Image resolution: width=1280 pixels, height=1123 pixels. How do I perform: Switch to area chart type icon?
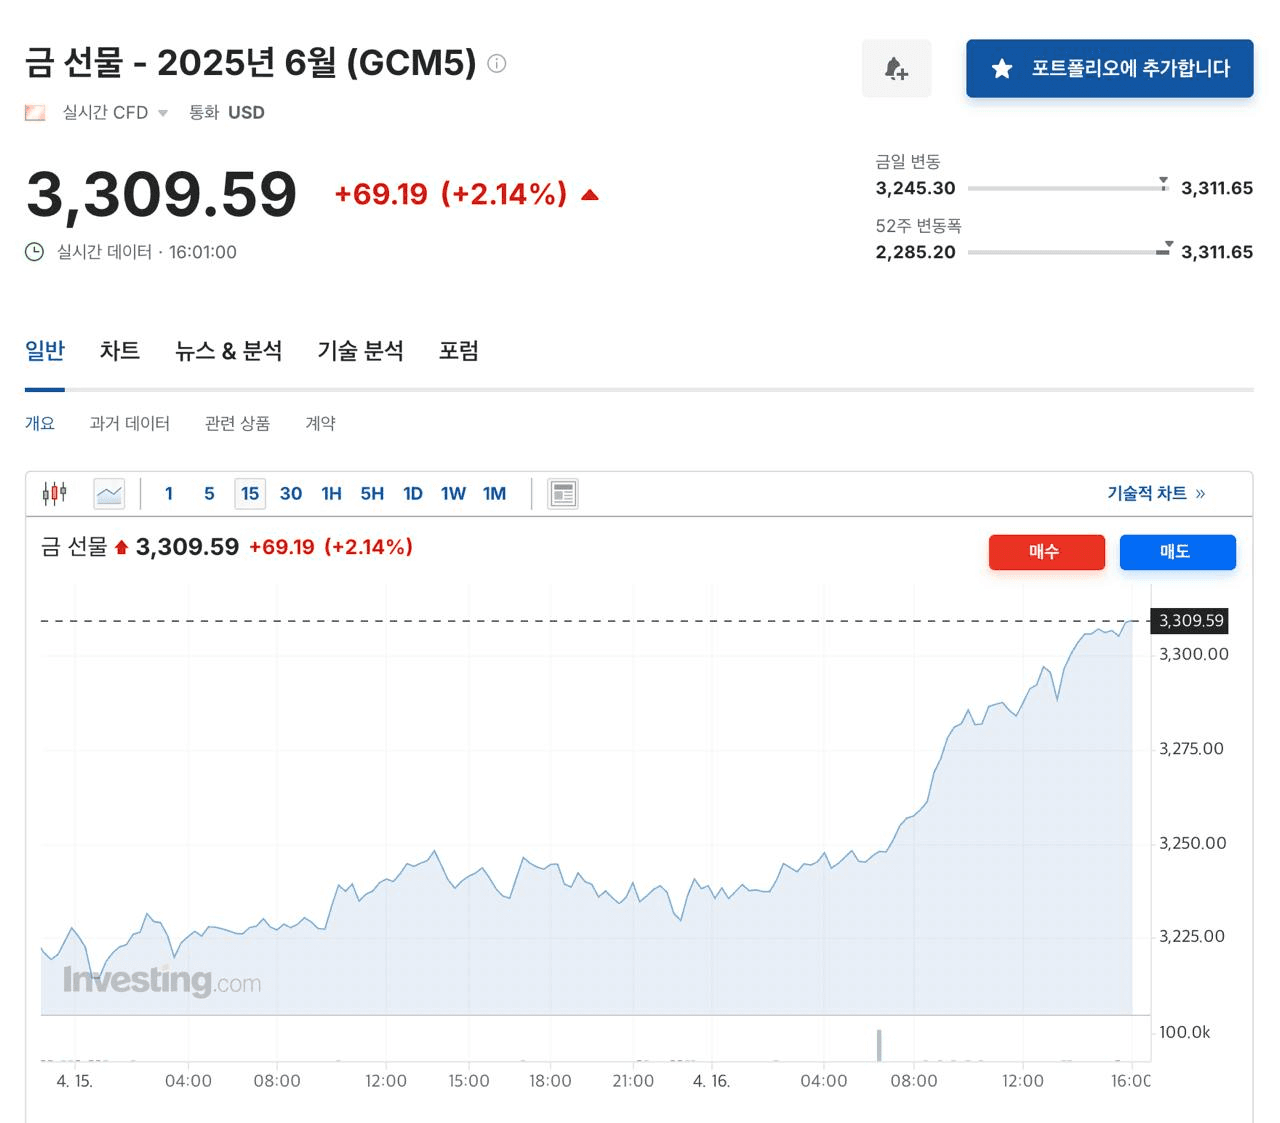(x=109, y=493)
